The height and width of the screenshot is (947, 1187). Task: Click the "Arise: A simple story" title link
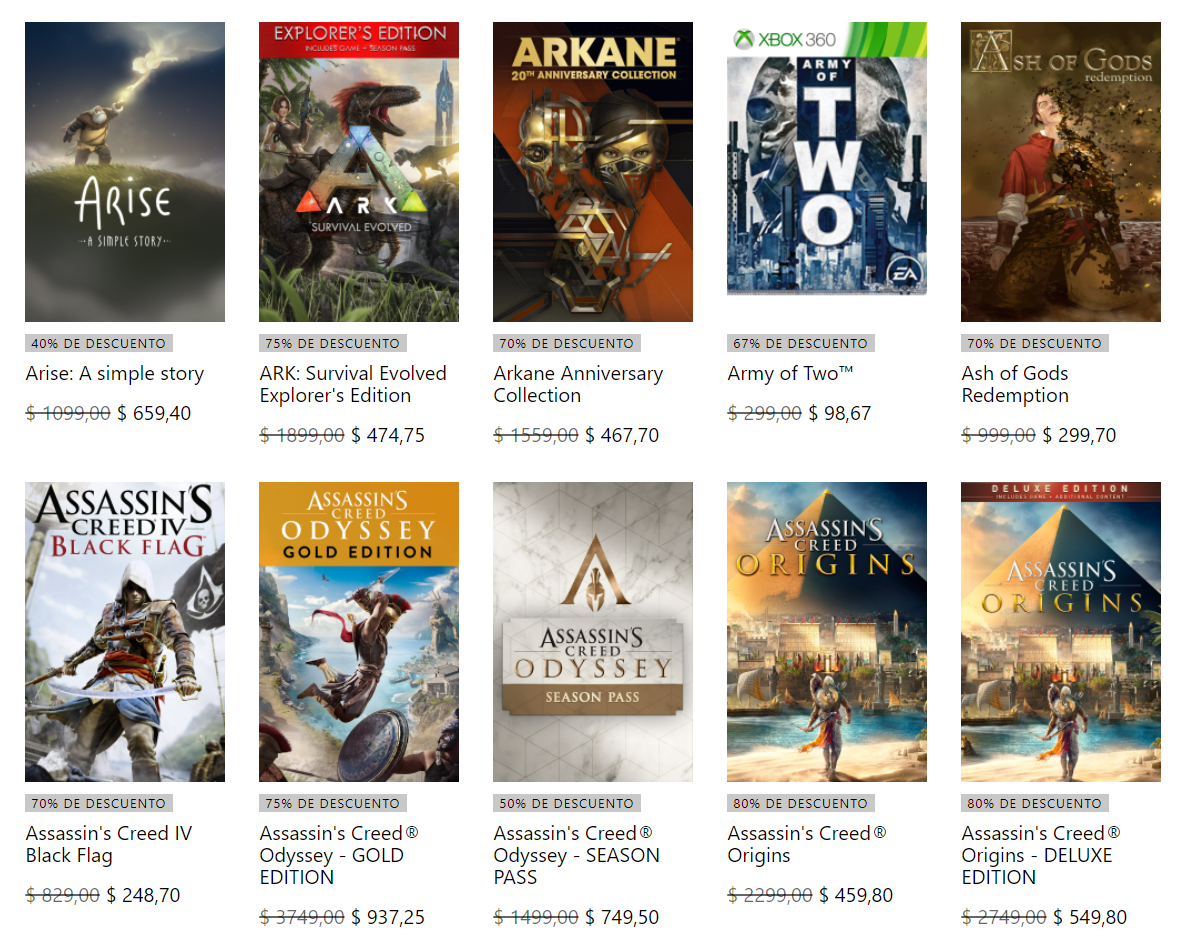(x=115, y=374)
